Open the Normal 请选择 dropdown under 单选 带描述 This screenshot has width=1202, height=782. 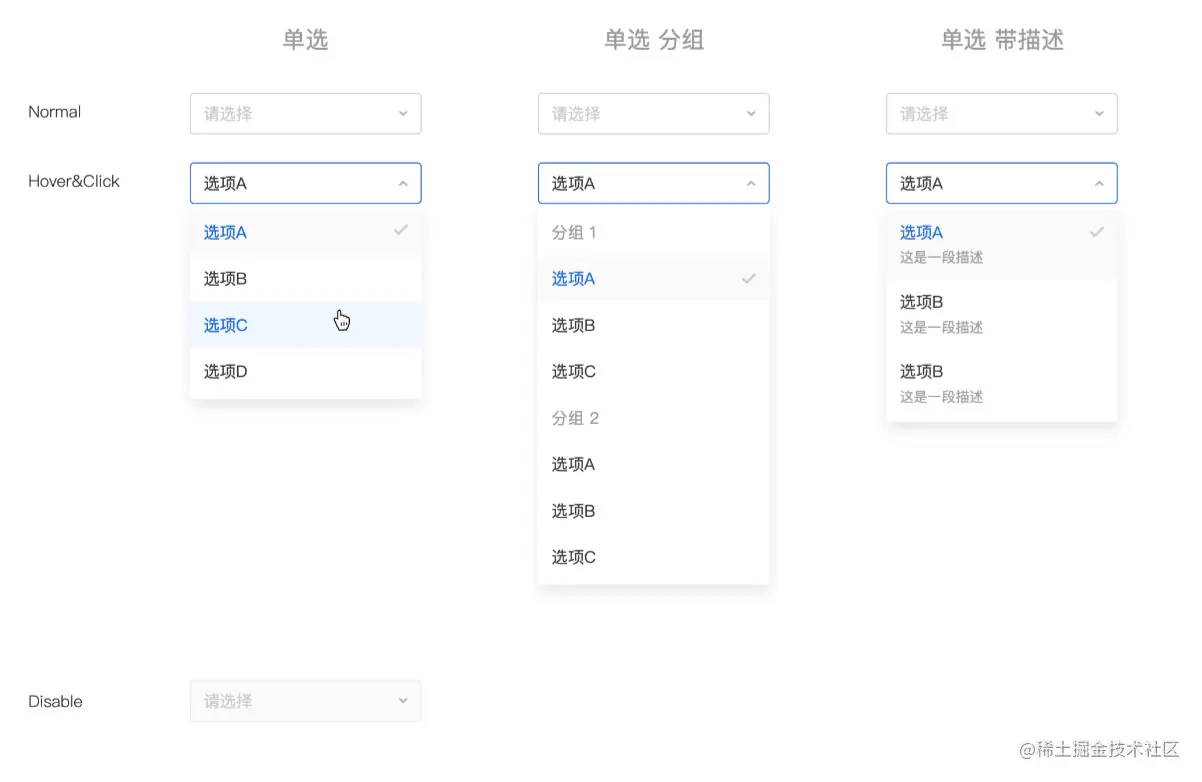(1001, 114)
